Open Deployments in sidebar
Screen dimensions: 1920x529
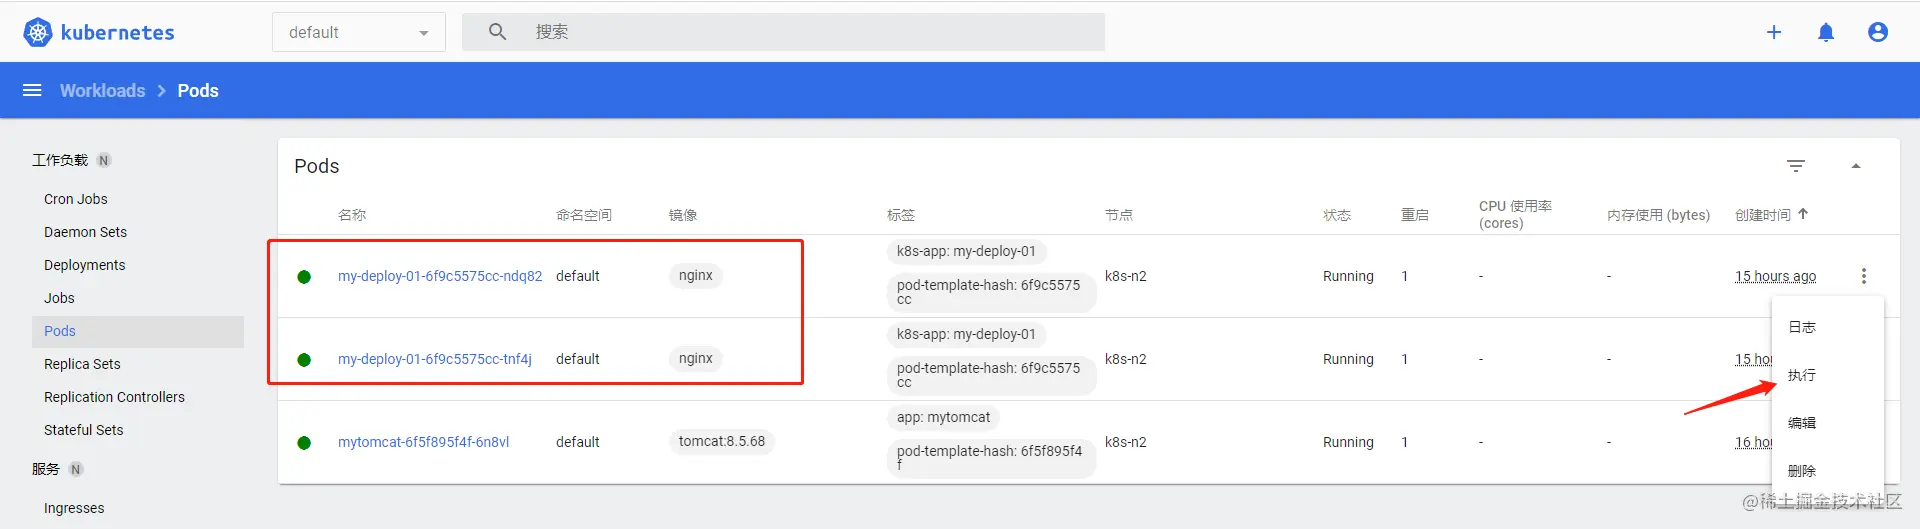tap(85, 265)
